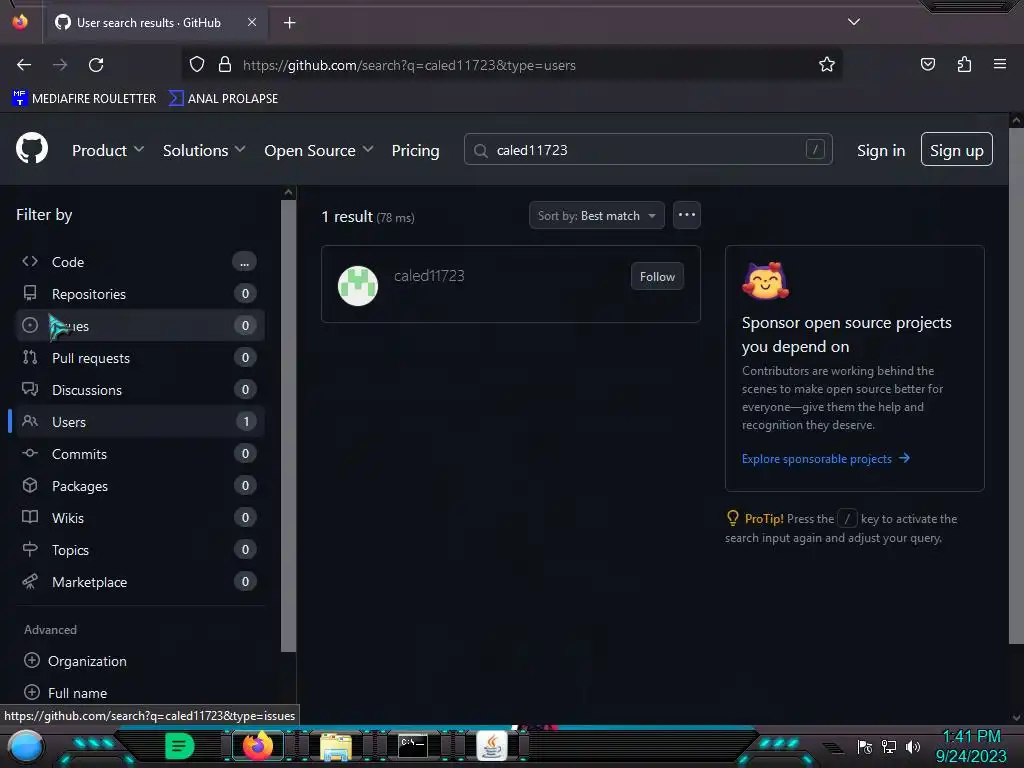The width and height of the screenshot is (1024, 768).
Task: Click the padlock site info icon
Action: click(225, 65)
